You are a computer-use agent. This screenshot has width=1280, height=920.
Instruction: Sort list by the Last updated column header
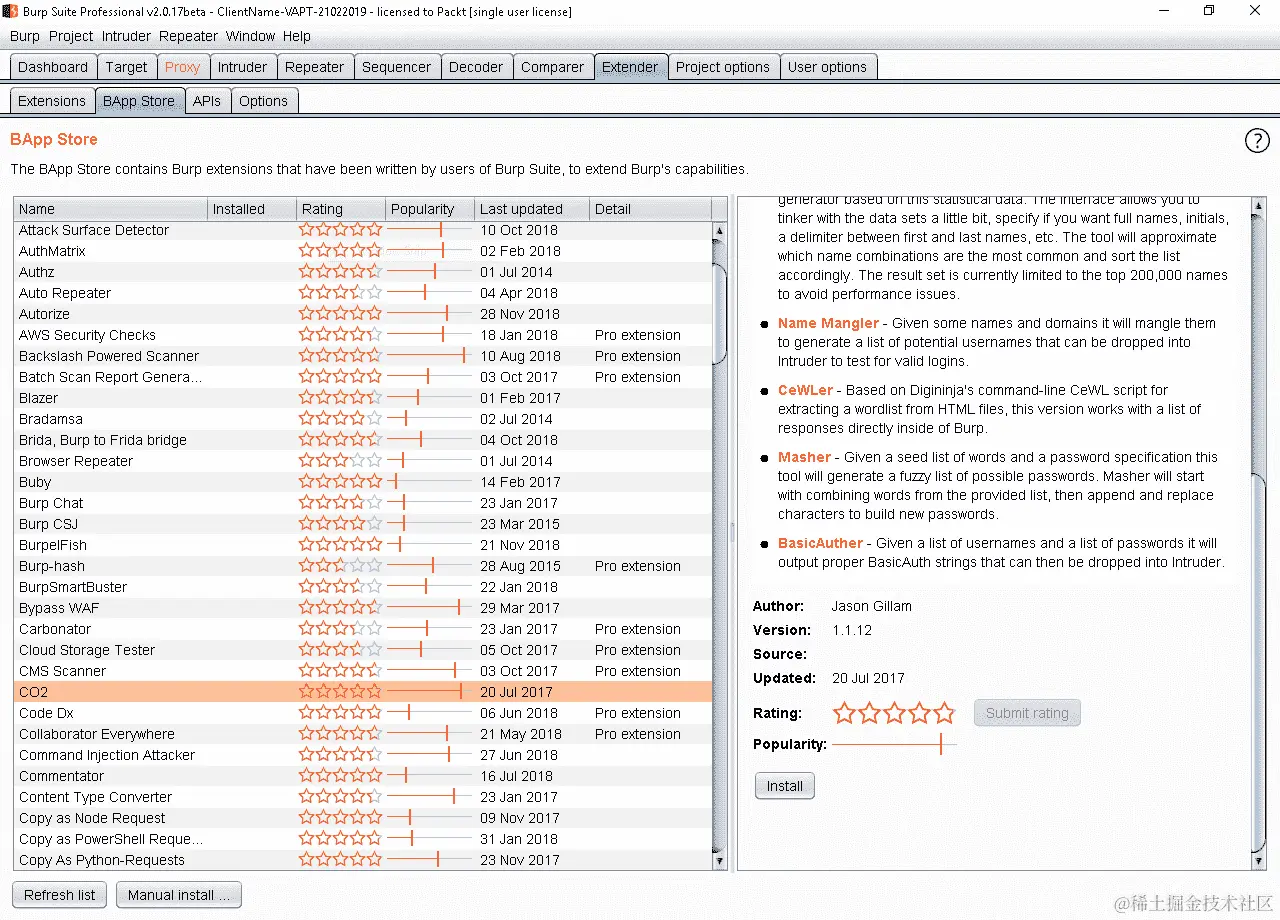click(x=533, y=209)
